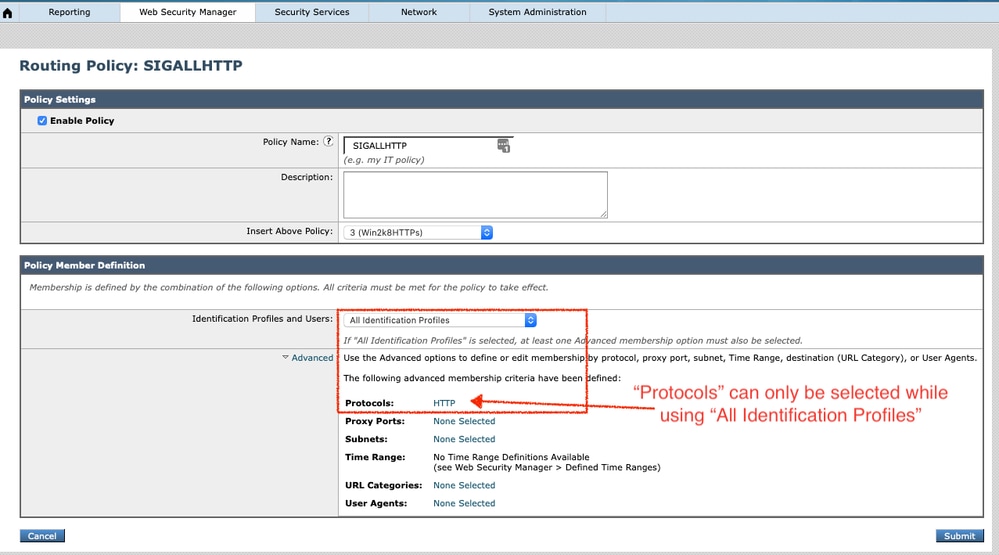
Task: Click the 'Time Range:' label
Action: coord(375,457)
